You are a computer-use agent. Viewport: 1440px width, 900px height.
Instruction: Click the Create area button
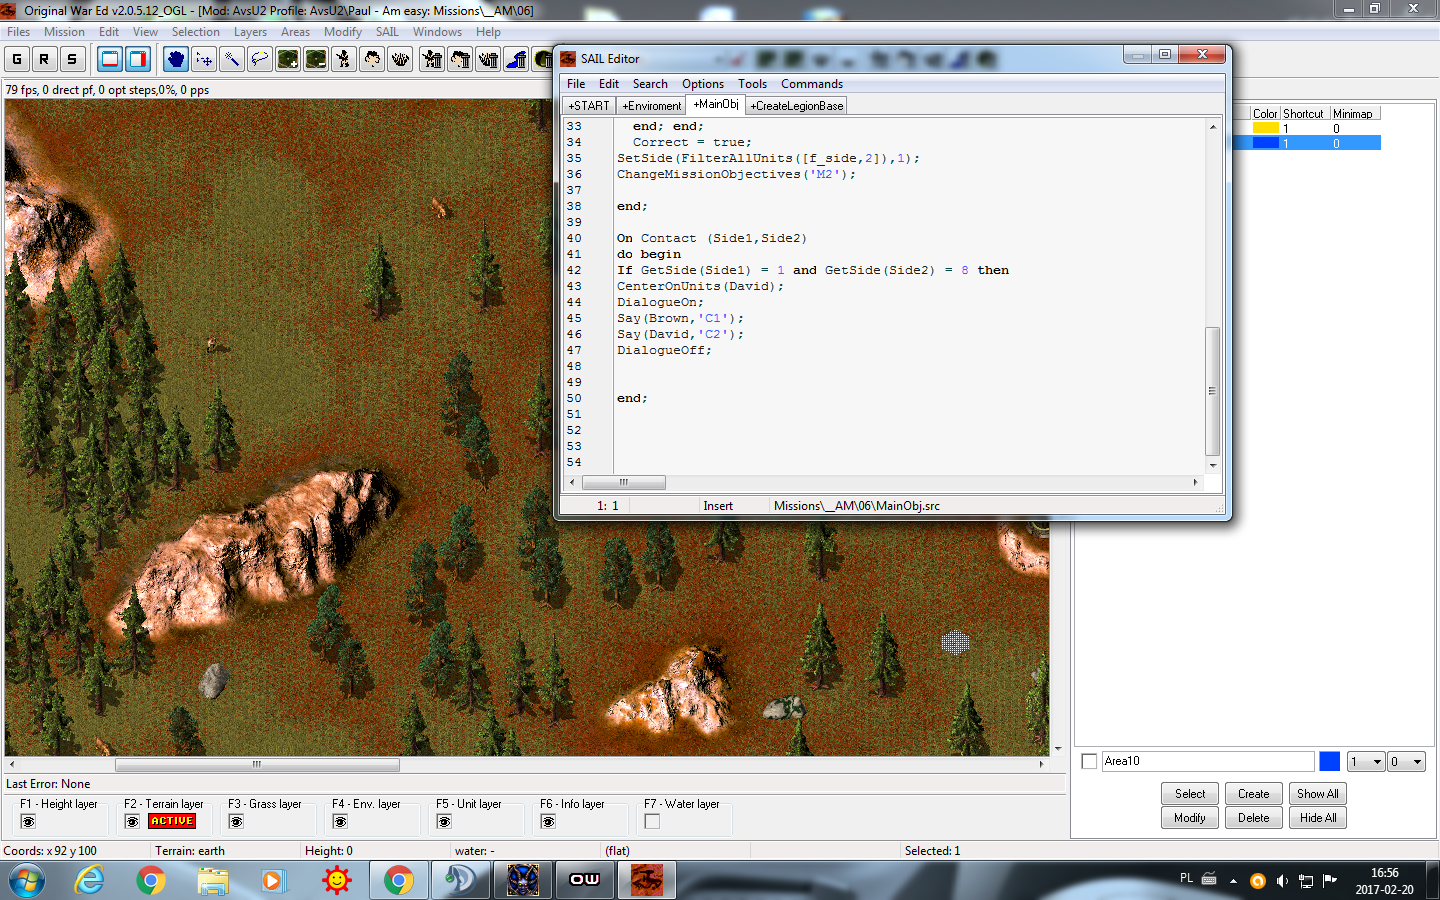pos(1254,794)
